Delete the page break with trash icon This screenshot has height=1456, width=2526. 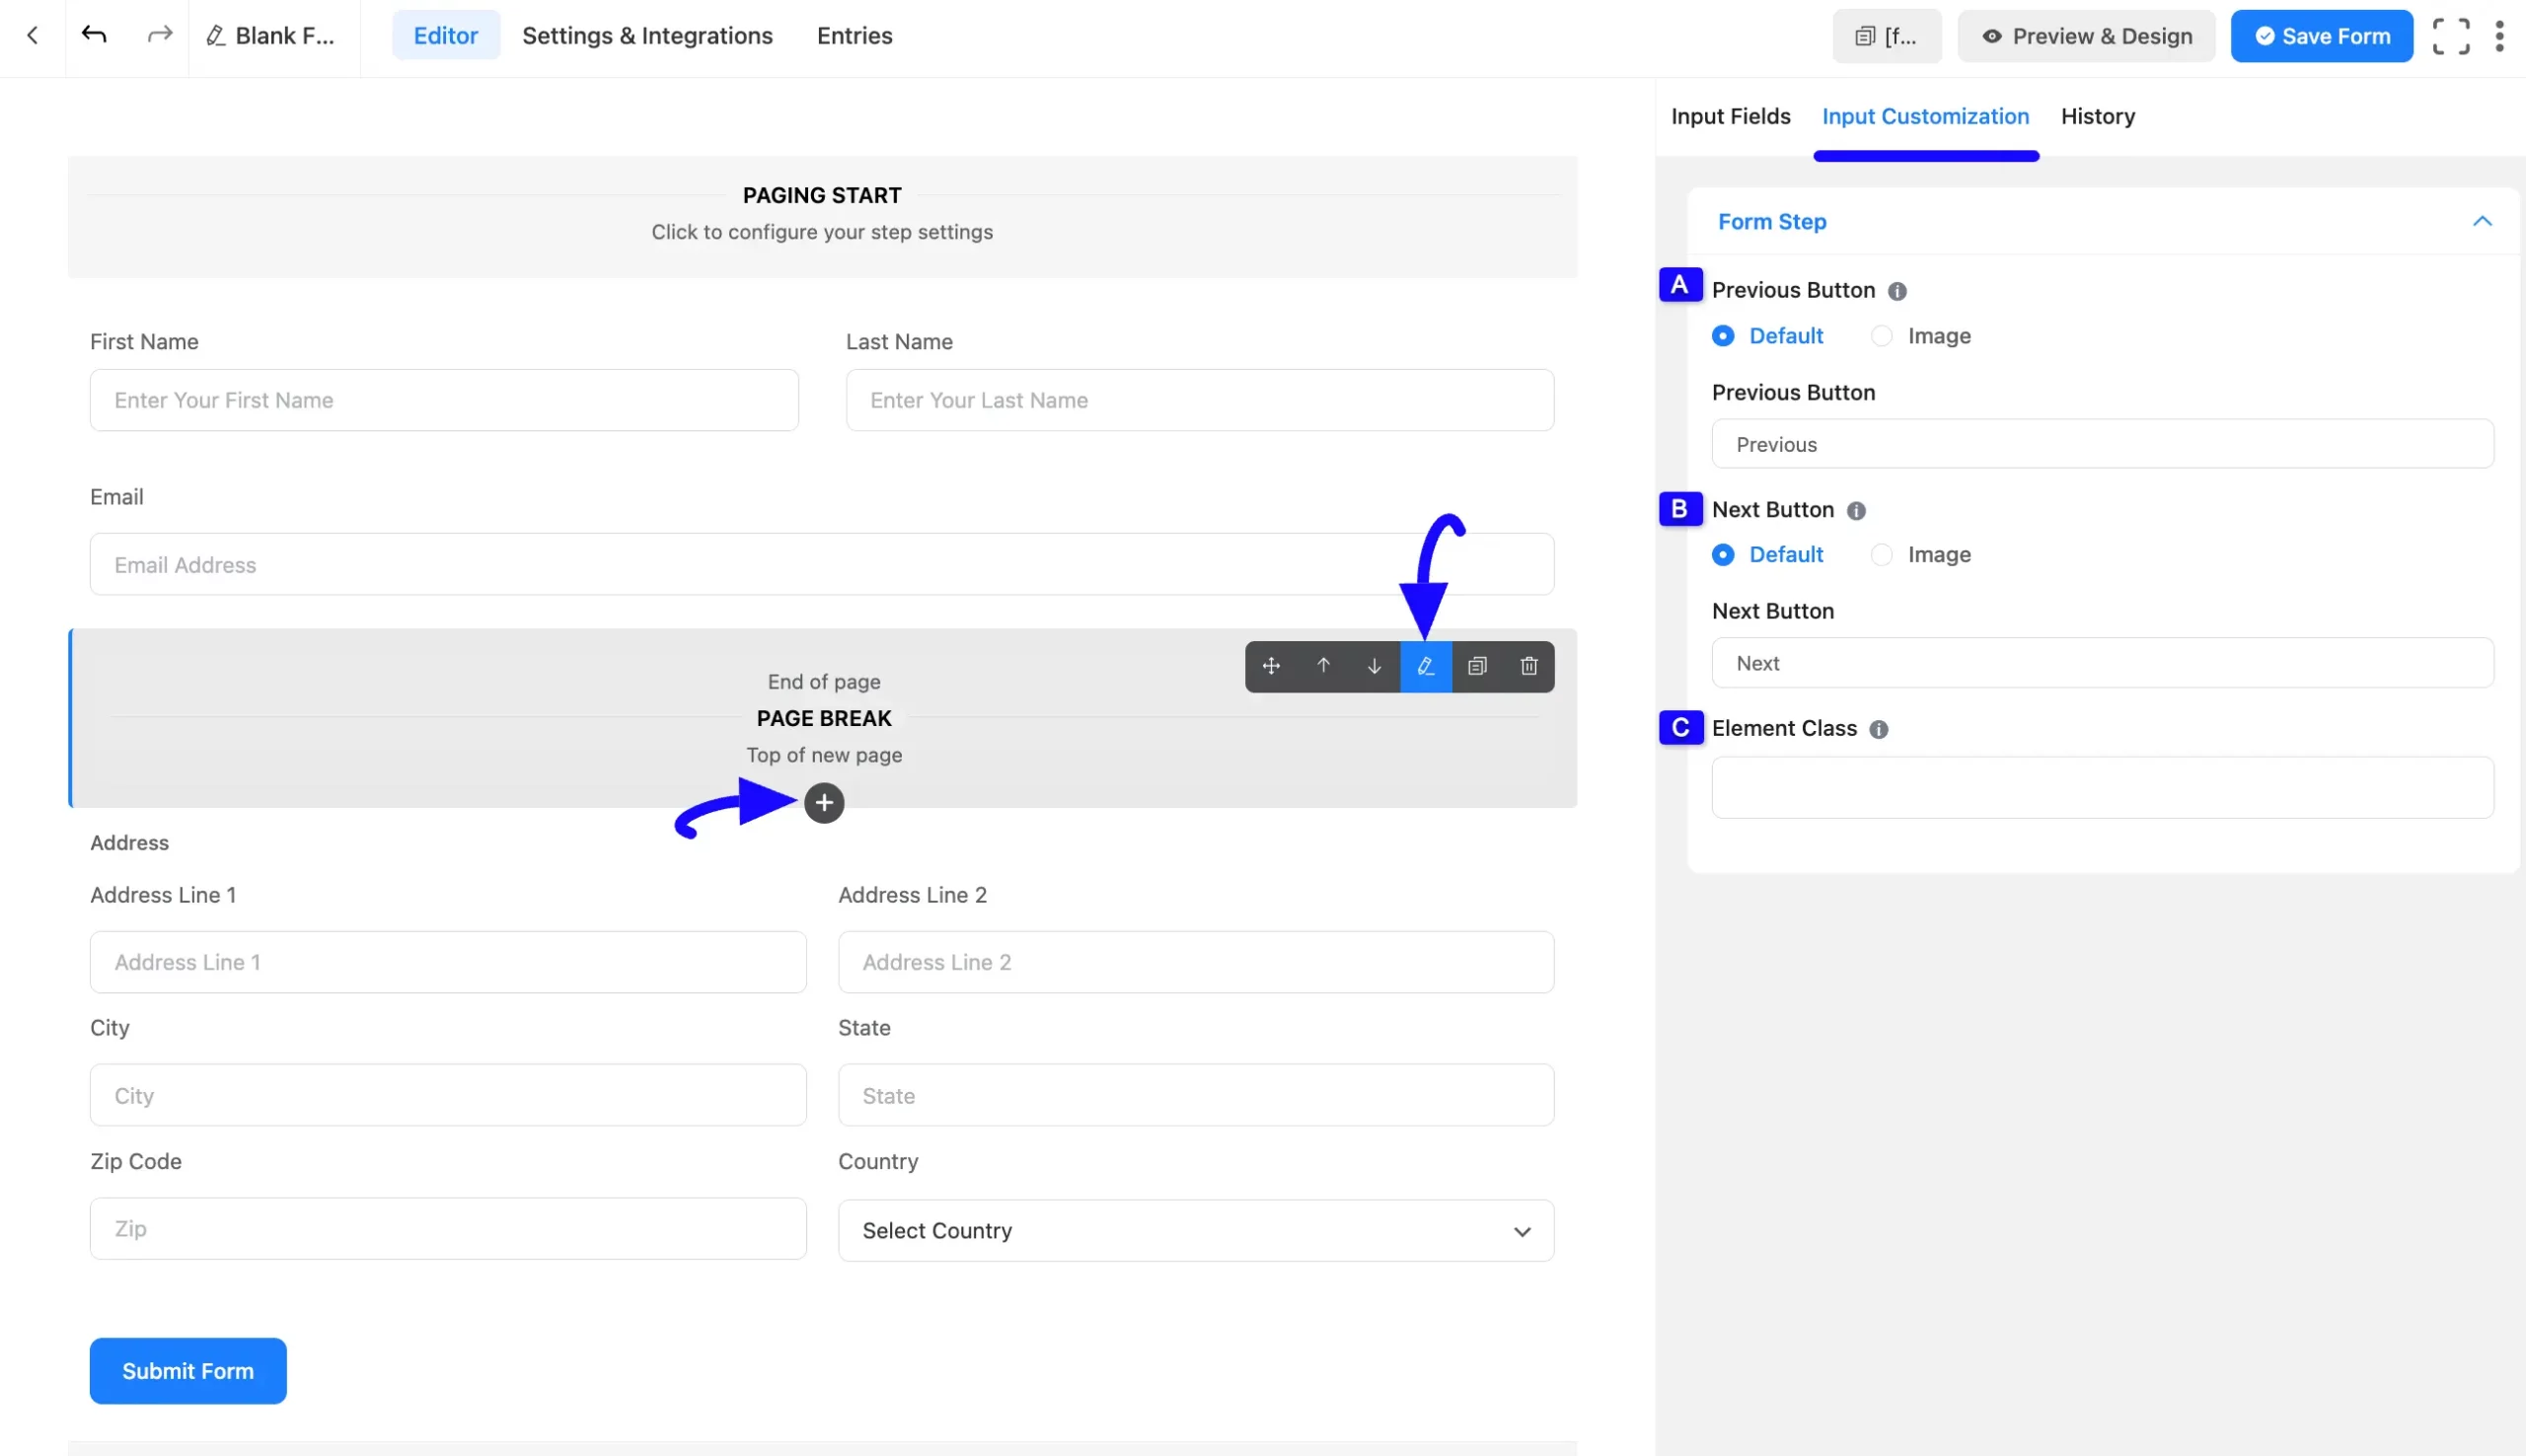pos(1528,666)
